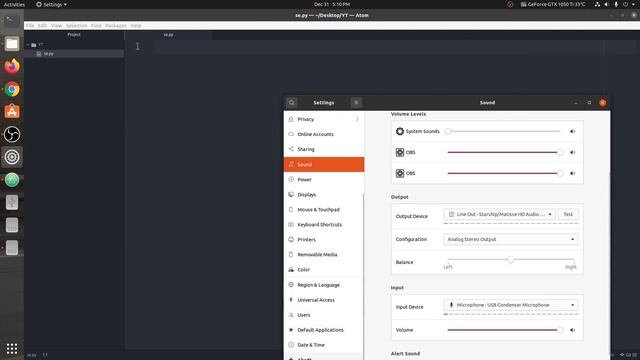The height and width of the screenshot is (360, 640).
Task: Open OBS Studio from the dock
Action: [x=12, y=134]
